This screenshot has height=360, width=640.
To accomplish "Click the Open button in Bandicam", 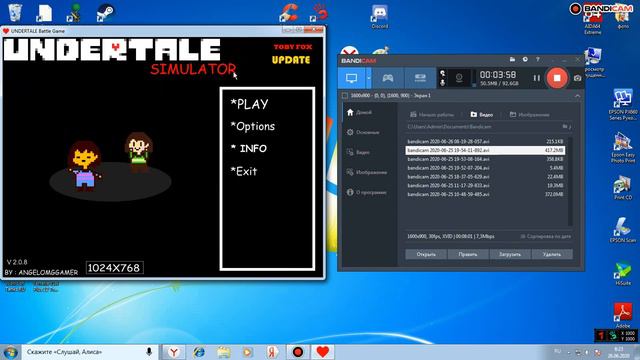I will (426, 254).
